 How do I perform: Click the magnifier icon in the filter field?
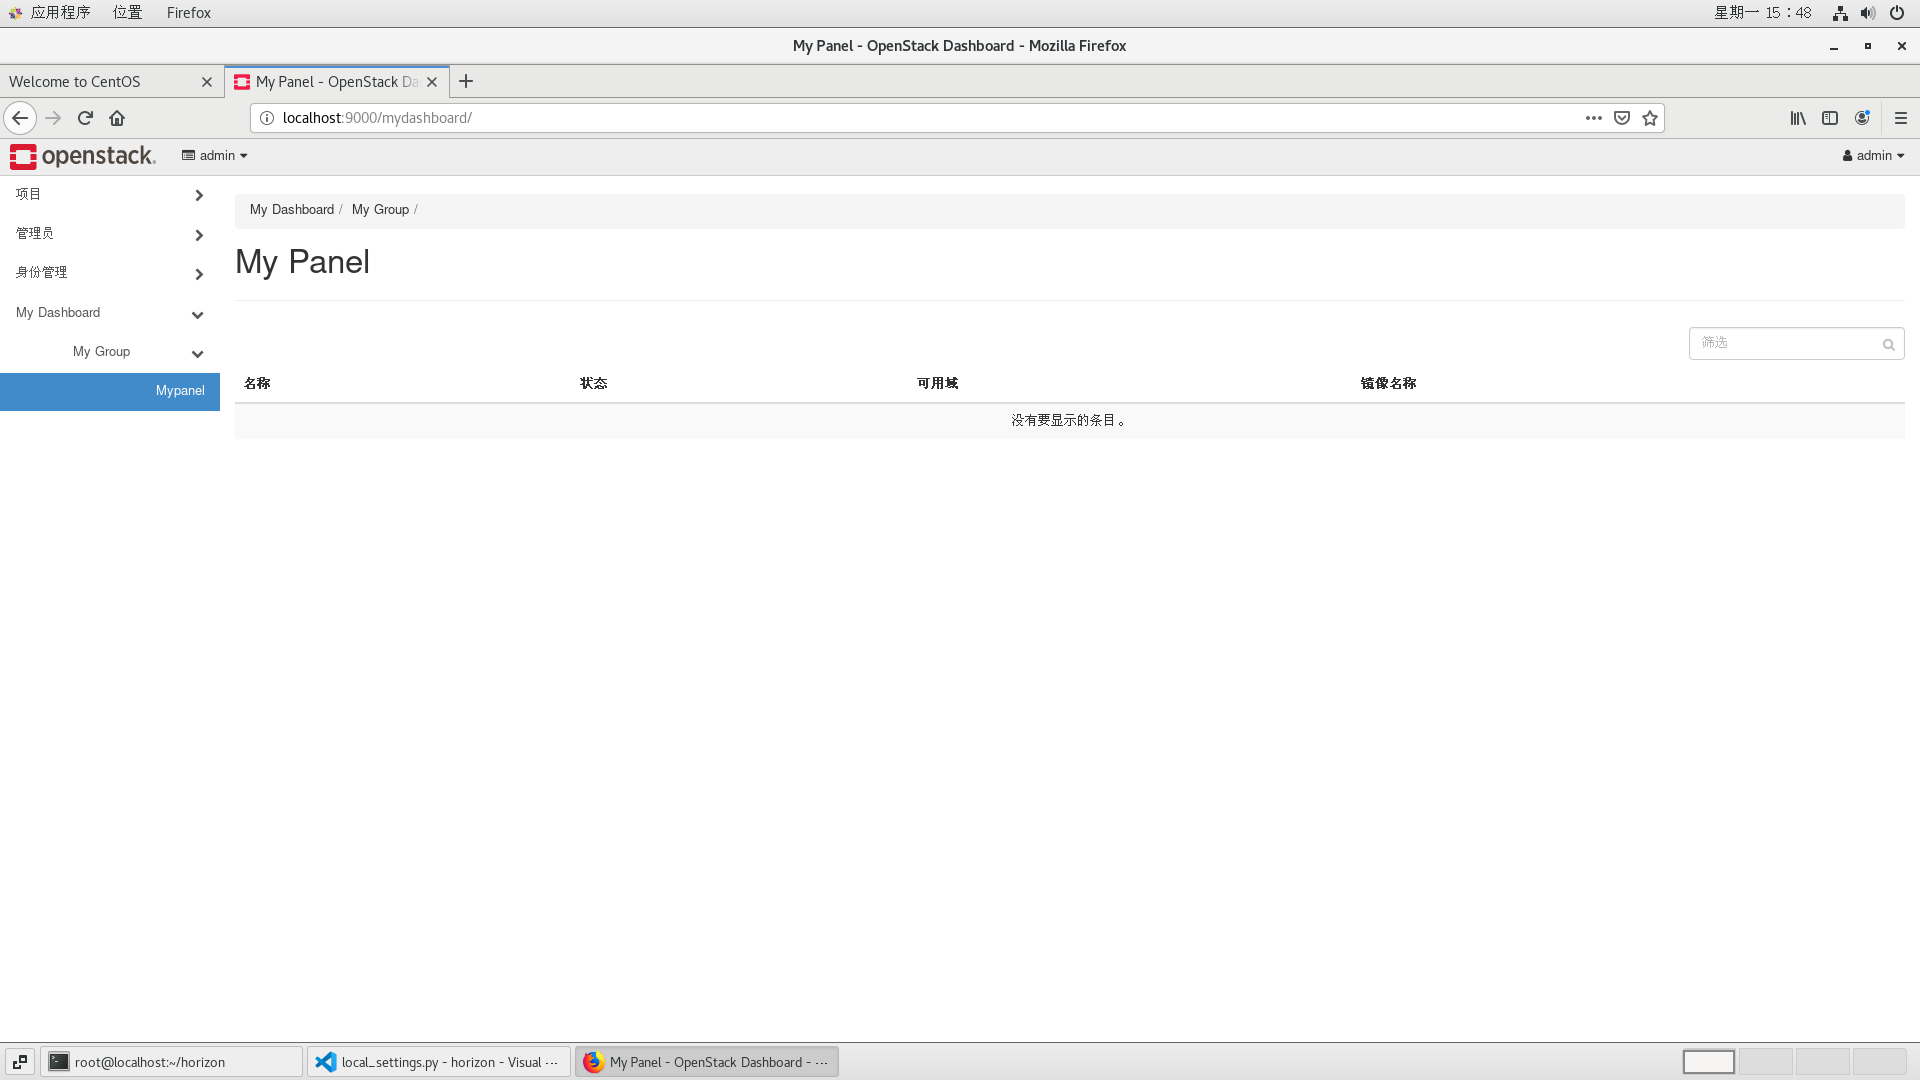(1889, 344)
